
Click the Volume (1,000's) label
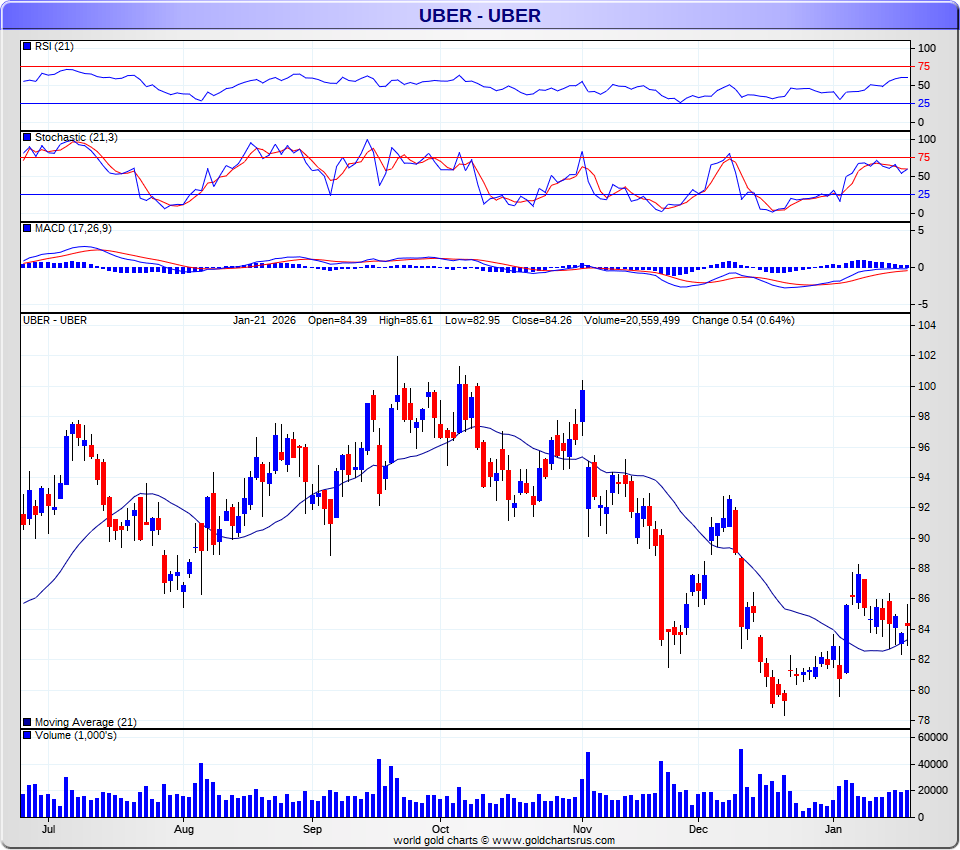coord(75,735)
